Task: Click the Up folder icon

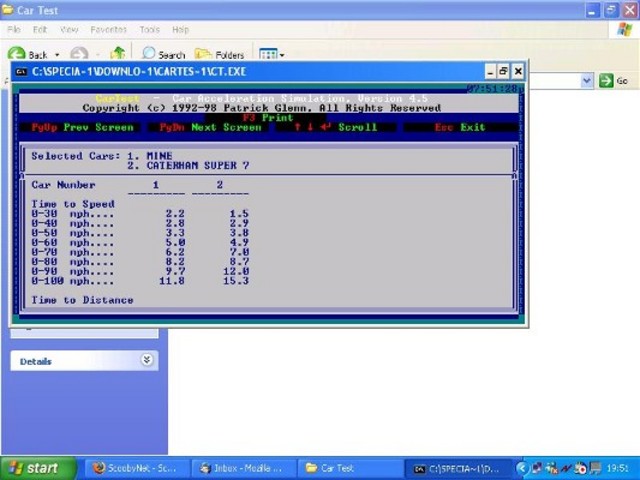Action: coord(117,54)
